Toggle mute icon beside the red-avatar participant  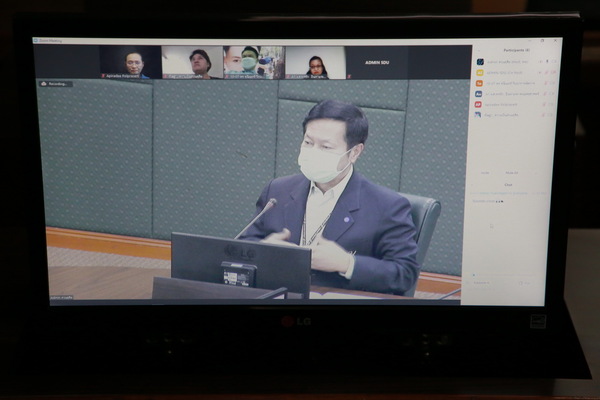545,104
